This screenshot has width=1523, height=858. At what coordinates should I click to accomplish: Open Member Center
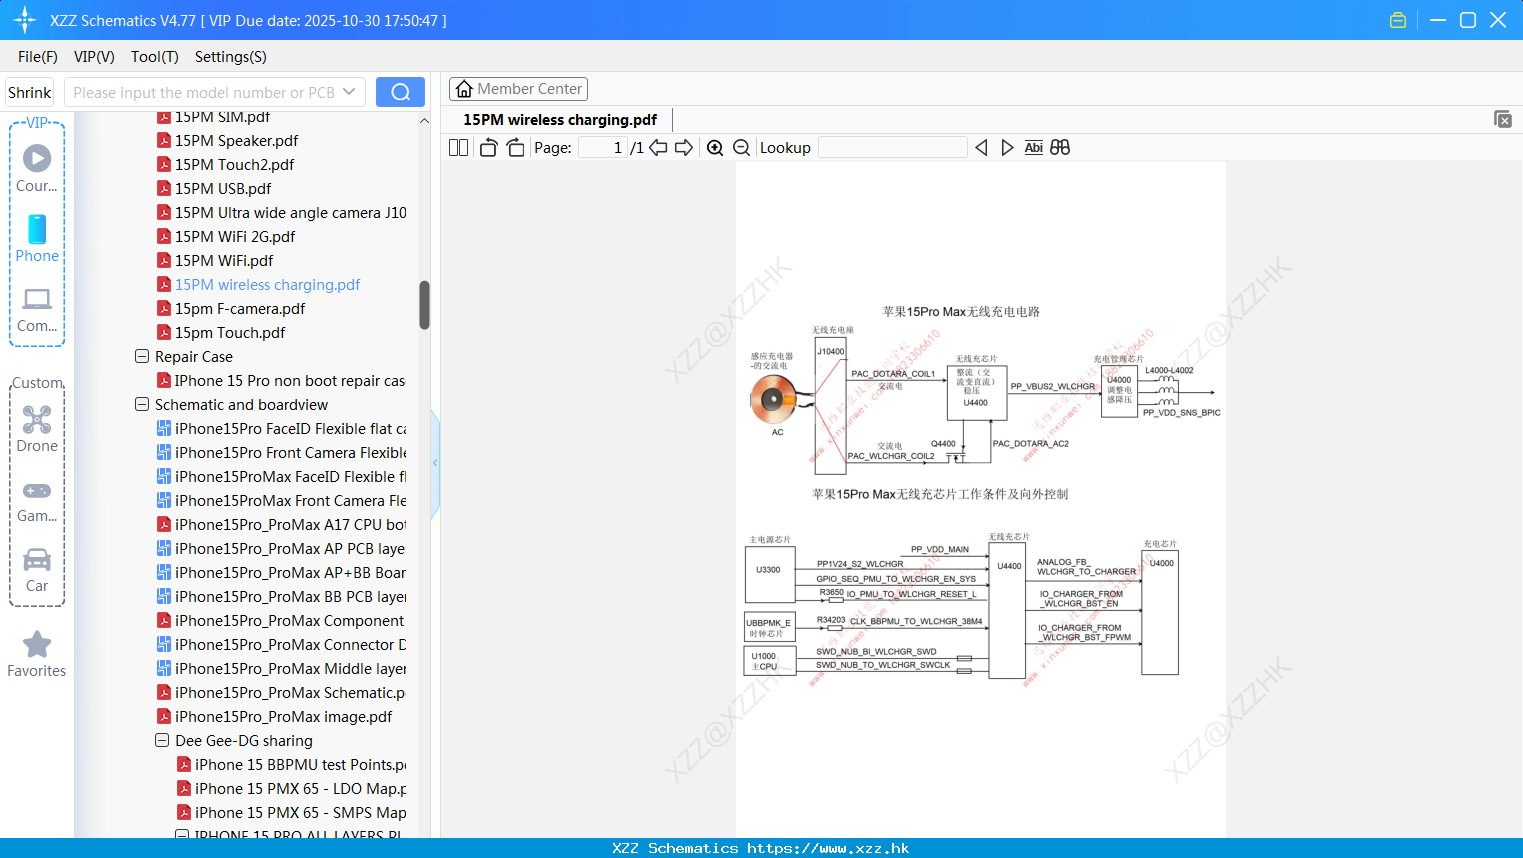pyautogui.click(x=518, y=89)
